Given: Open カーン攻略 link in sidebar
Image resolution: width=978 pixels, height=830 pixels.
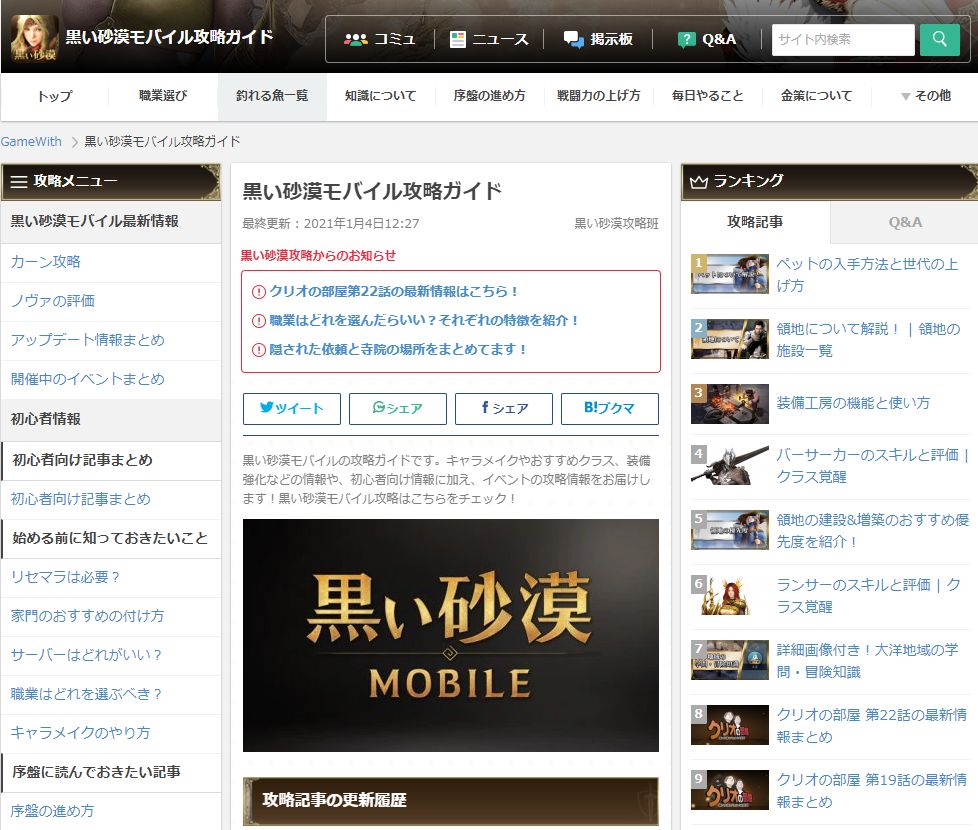Looking at the screenshot, I should tap(46, 262).
